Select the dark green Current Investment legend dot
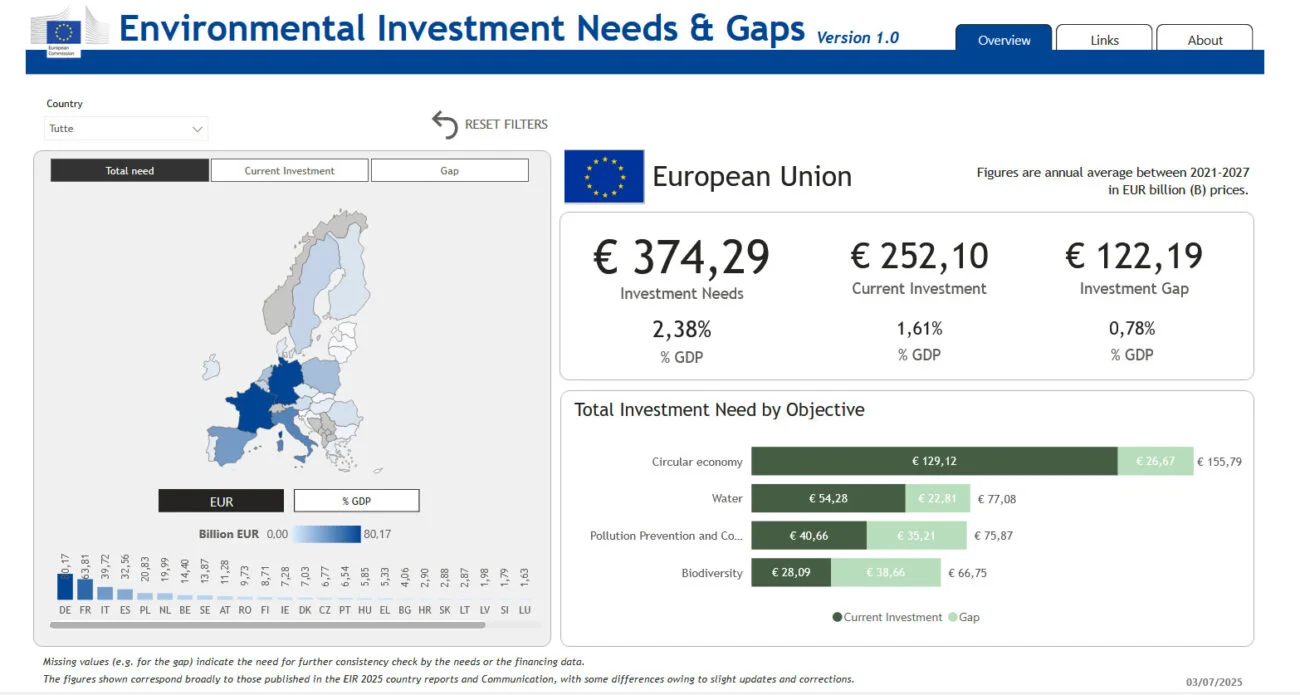The height and width of the screenshot is (695, 1300). click(x=837, y=617)
